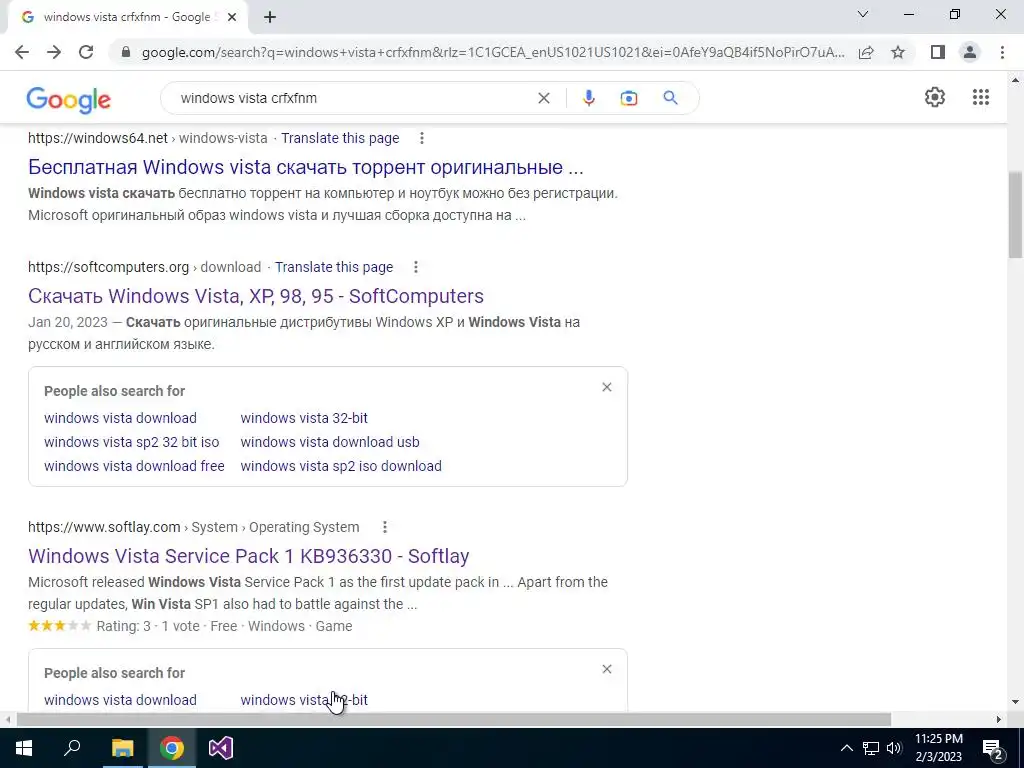Open network status in the system tray

point(871,748)
